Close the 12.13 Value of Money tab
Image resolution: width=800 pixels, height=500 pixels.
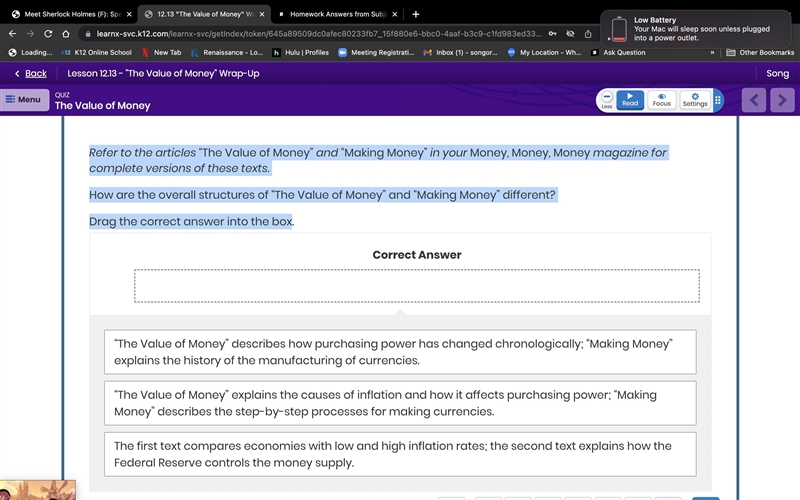262,14
